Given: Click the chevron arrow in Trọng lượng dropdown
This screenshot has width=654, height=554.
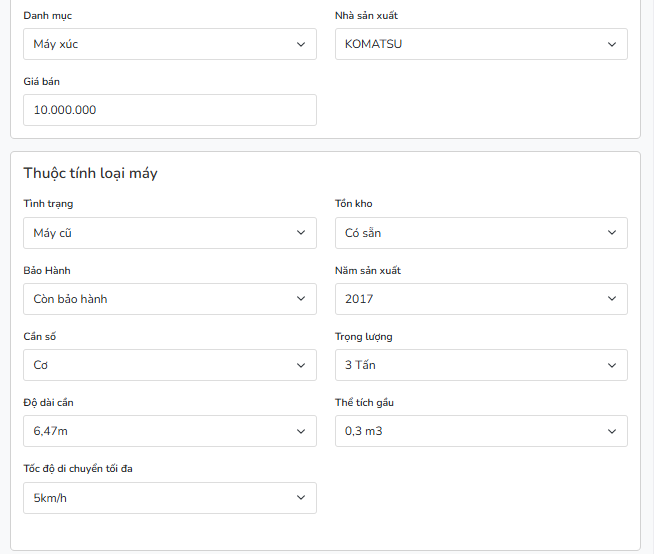Looking at the screenshot, I should click(612, 365).
